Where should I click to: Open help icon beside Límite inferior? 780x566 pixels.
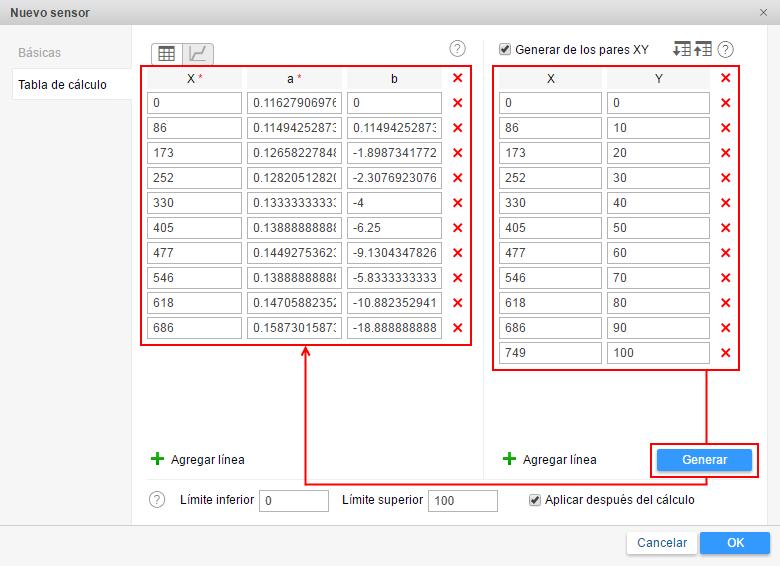pyautogui.click(x=157, y=499)
